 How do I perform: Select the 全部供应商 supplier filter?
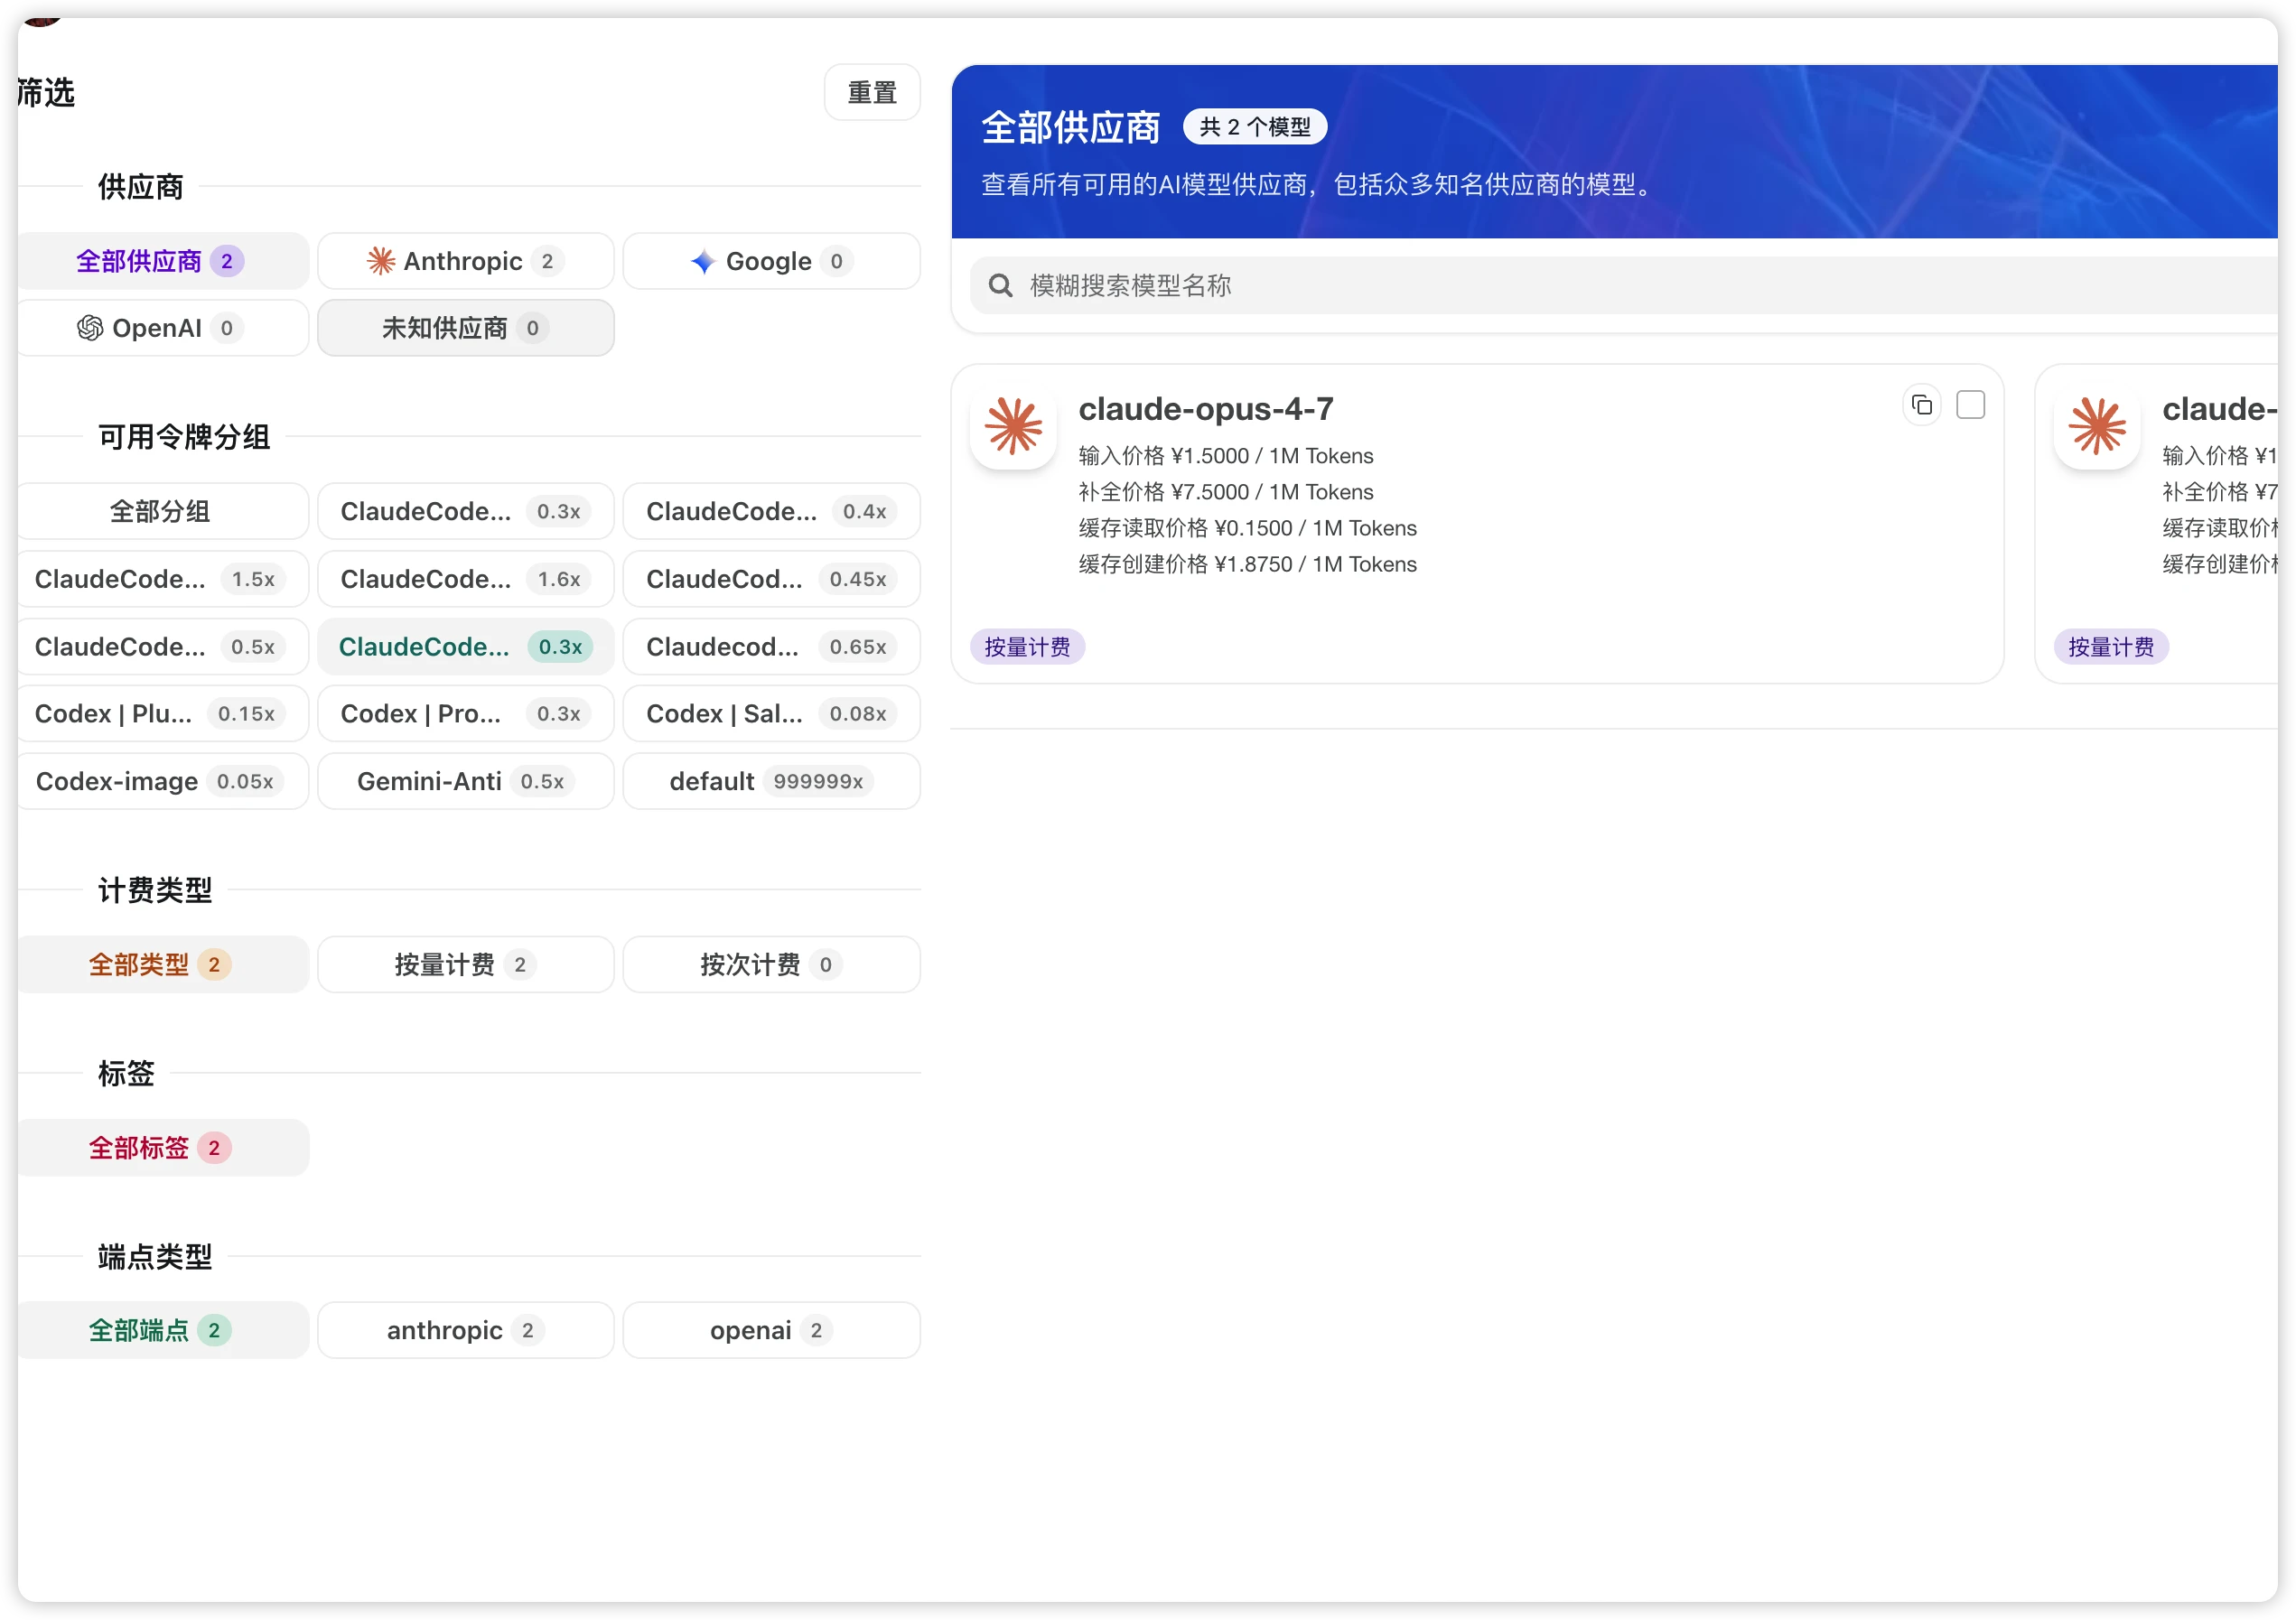coord(163,261)
